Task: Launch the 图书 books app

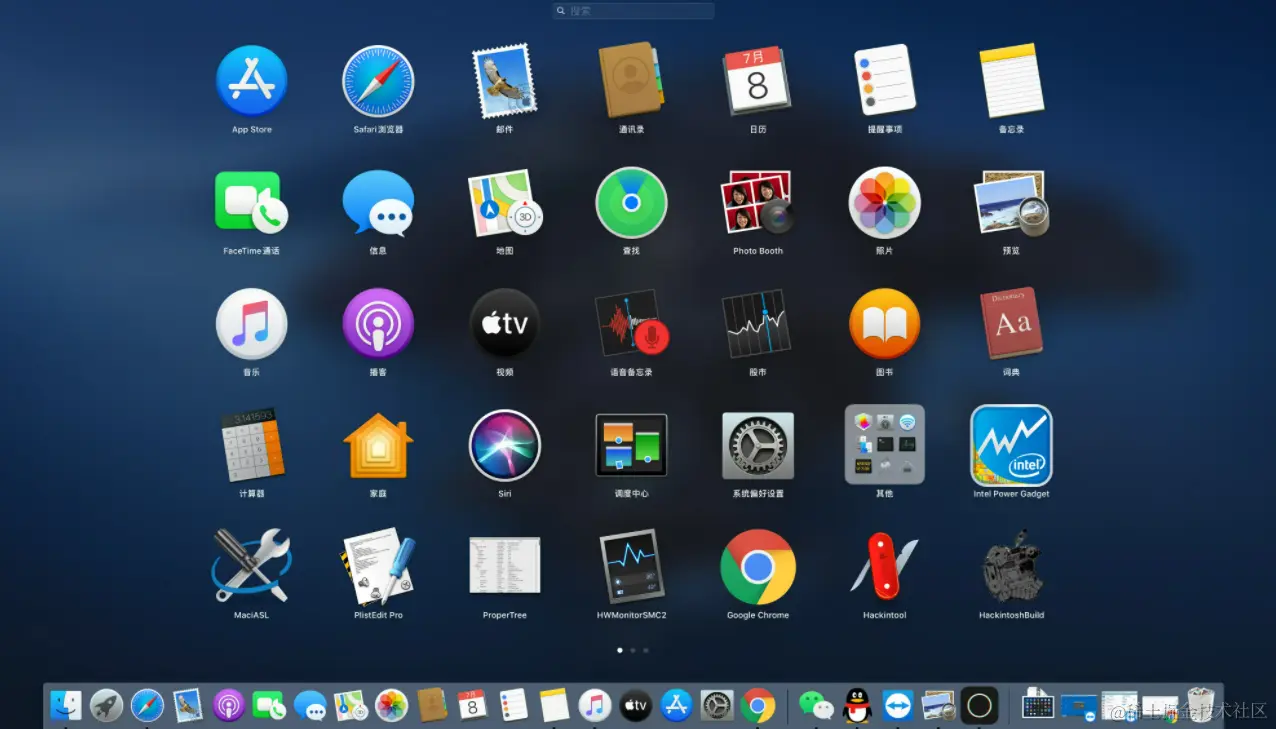Action: [884, 324]
